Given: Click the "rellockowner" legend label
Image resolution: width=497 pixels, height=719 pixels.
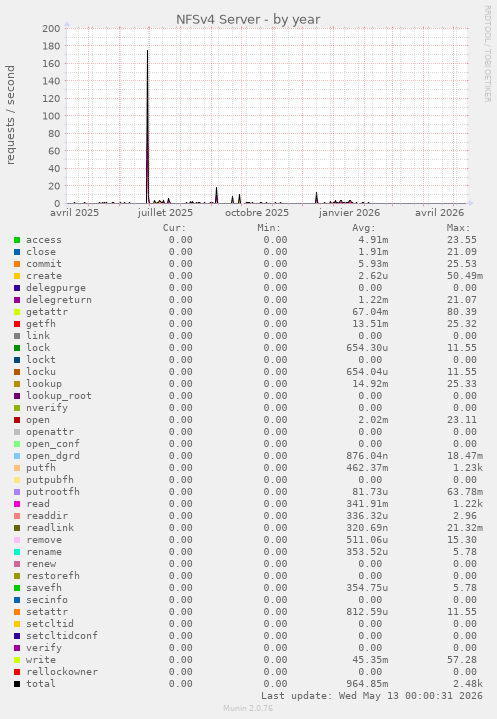Looking at the screenshot, I should 61,672.
